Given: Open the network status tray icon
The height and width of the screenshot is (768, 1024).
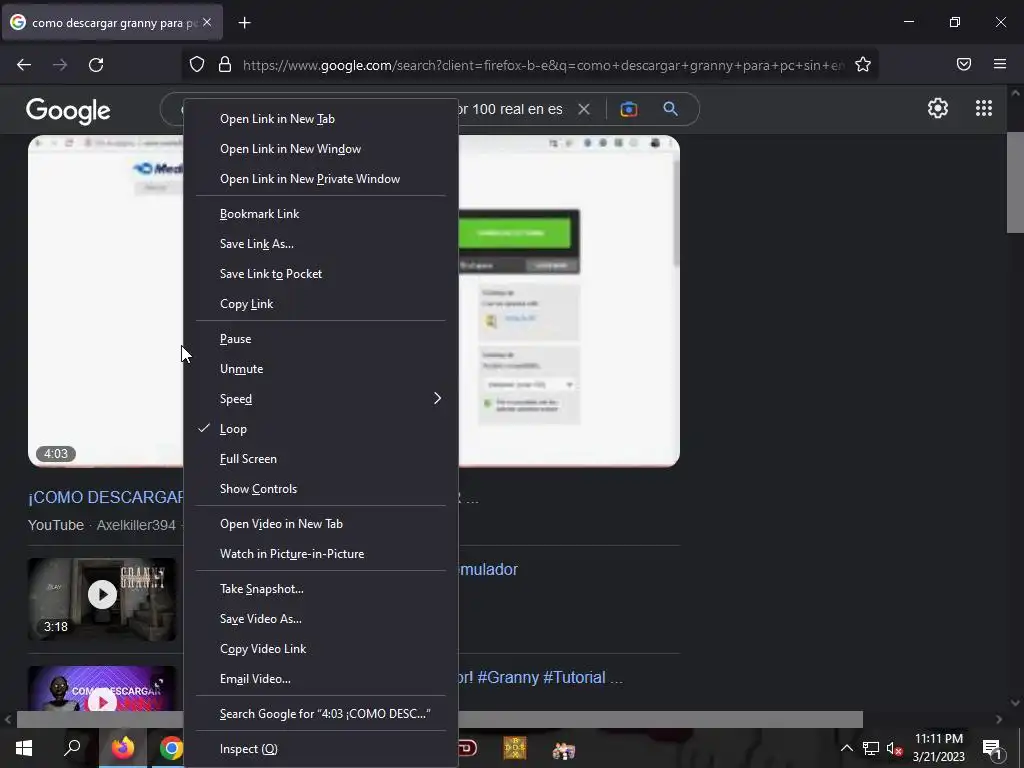Looking at the screenshot, I should [x=871, y=748].
